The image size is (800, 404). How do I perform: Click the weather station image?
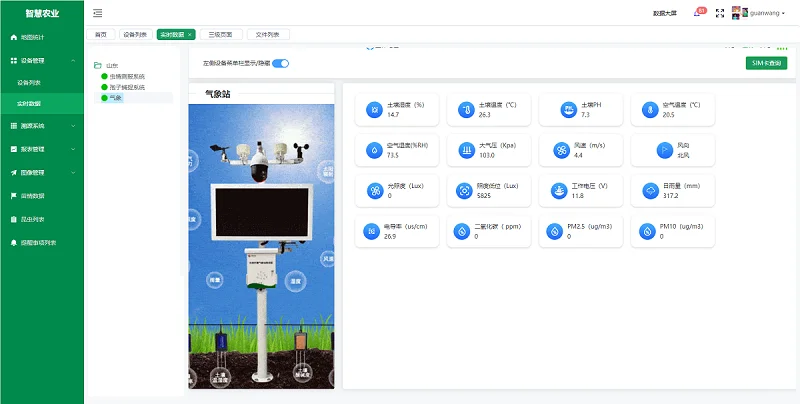tap(261, 246)
